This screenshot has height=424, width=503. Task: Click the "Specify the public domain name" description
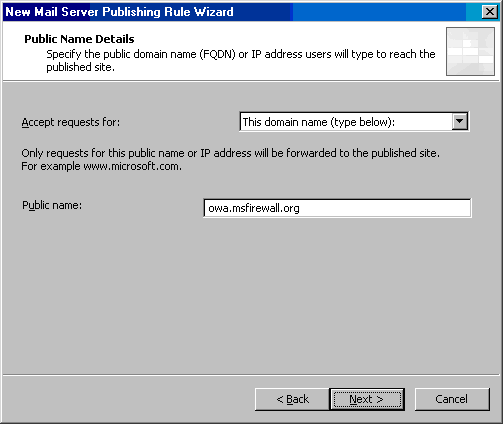pyautogui.click(x=241, y=60)
